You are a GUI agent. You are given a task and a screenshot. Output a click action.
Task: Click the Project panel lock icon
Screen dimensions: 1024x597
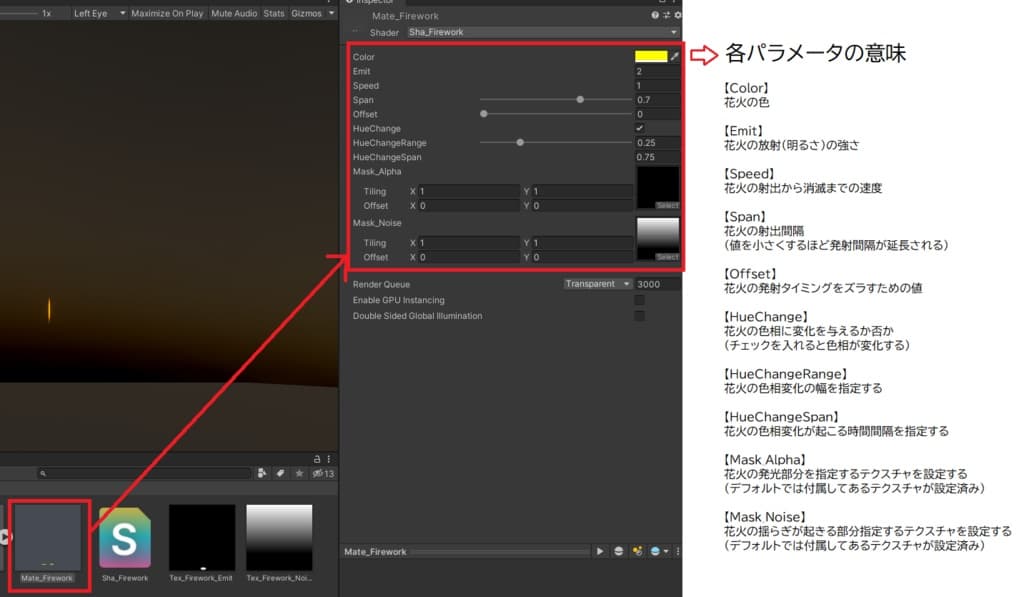click(x=317, y=459)
